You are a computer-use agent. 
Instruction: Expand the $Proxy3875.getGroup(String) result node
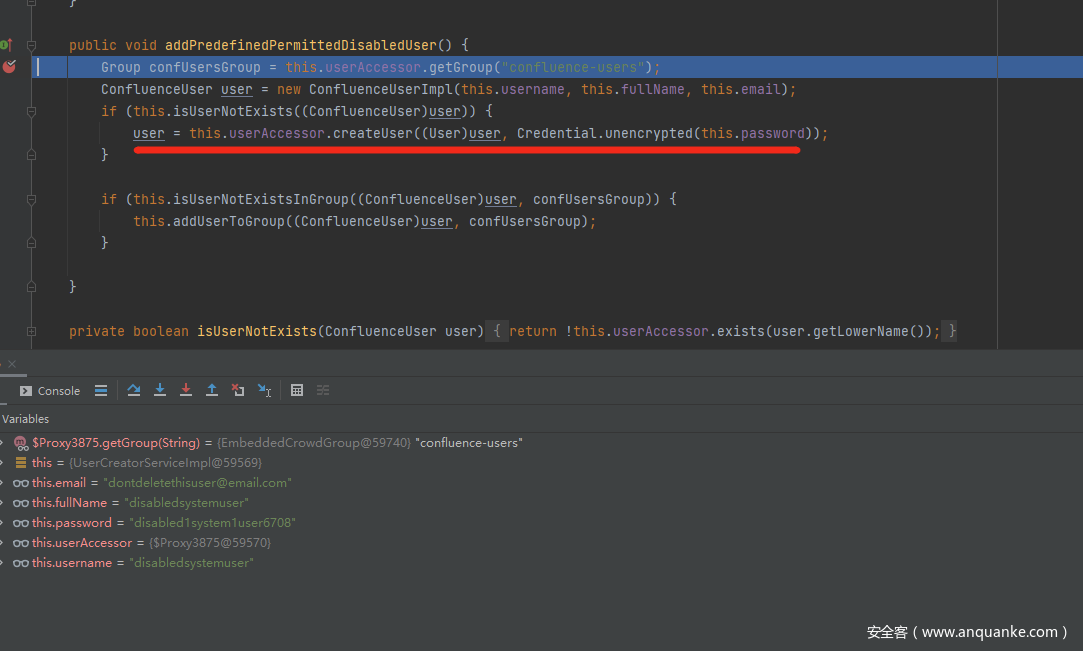tap(3, 442)
